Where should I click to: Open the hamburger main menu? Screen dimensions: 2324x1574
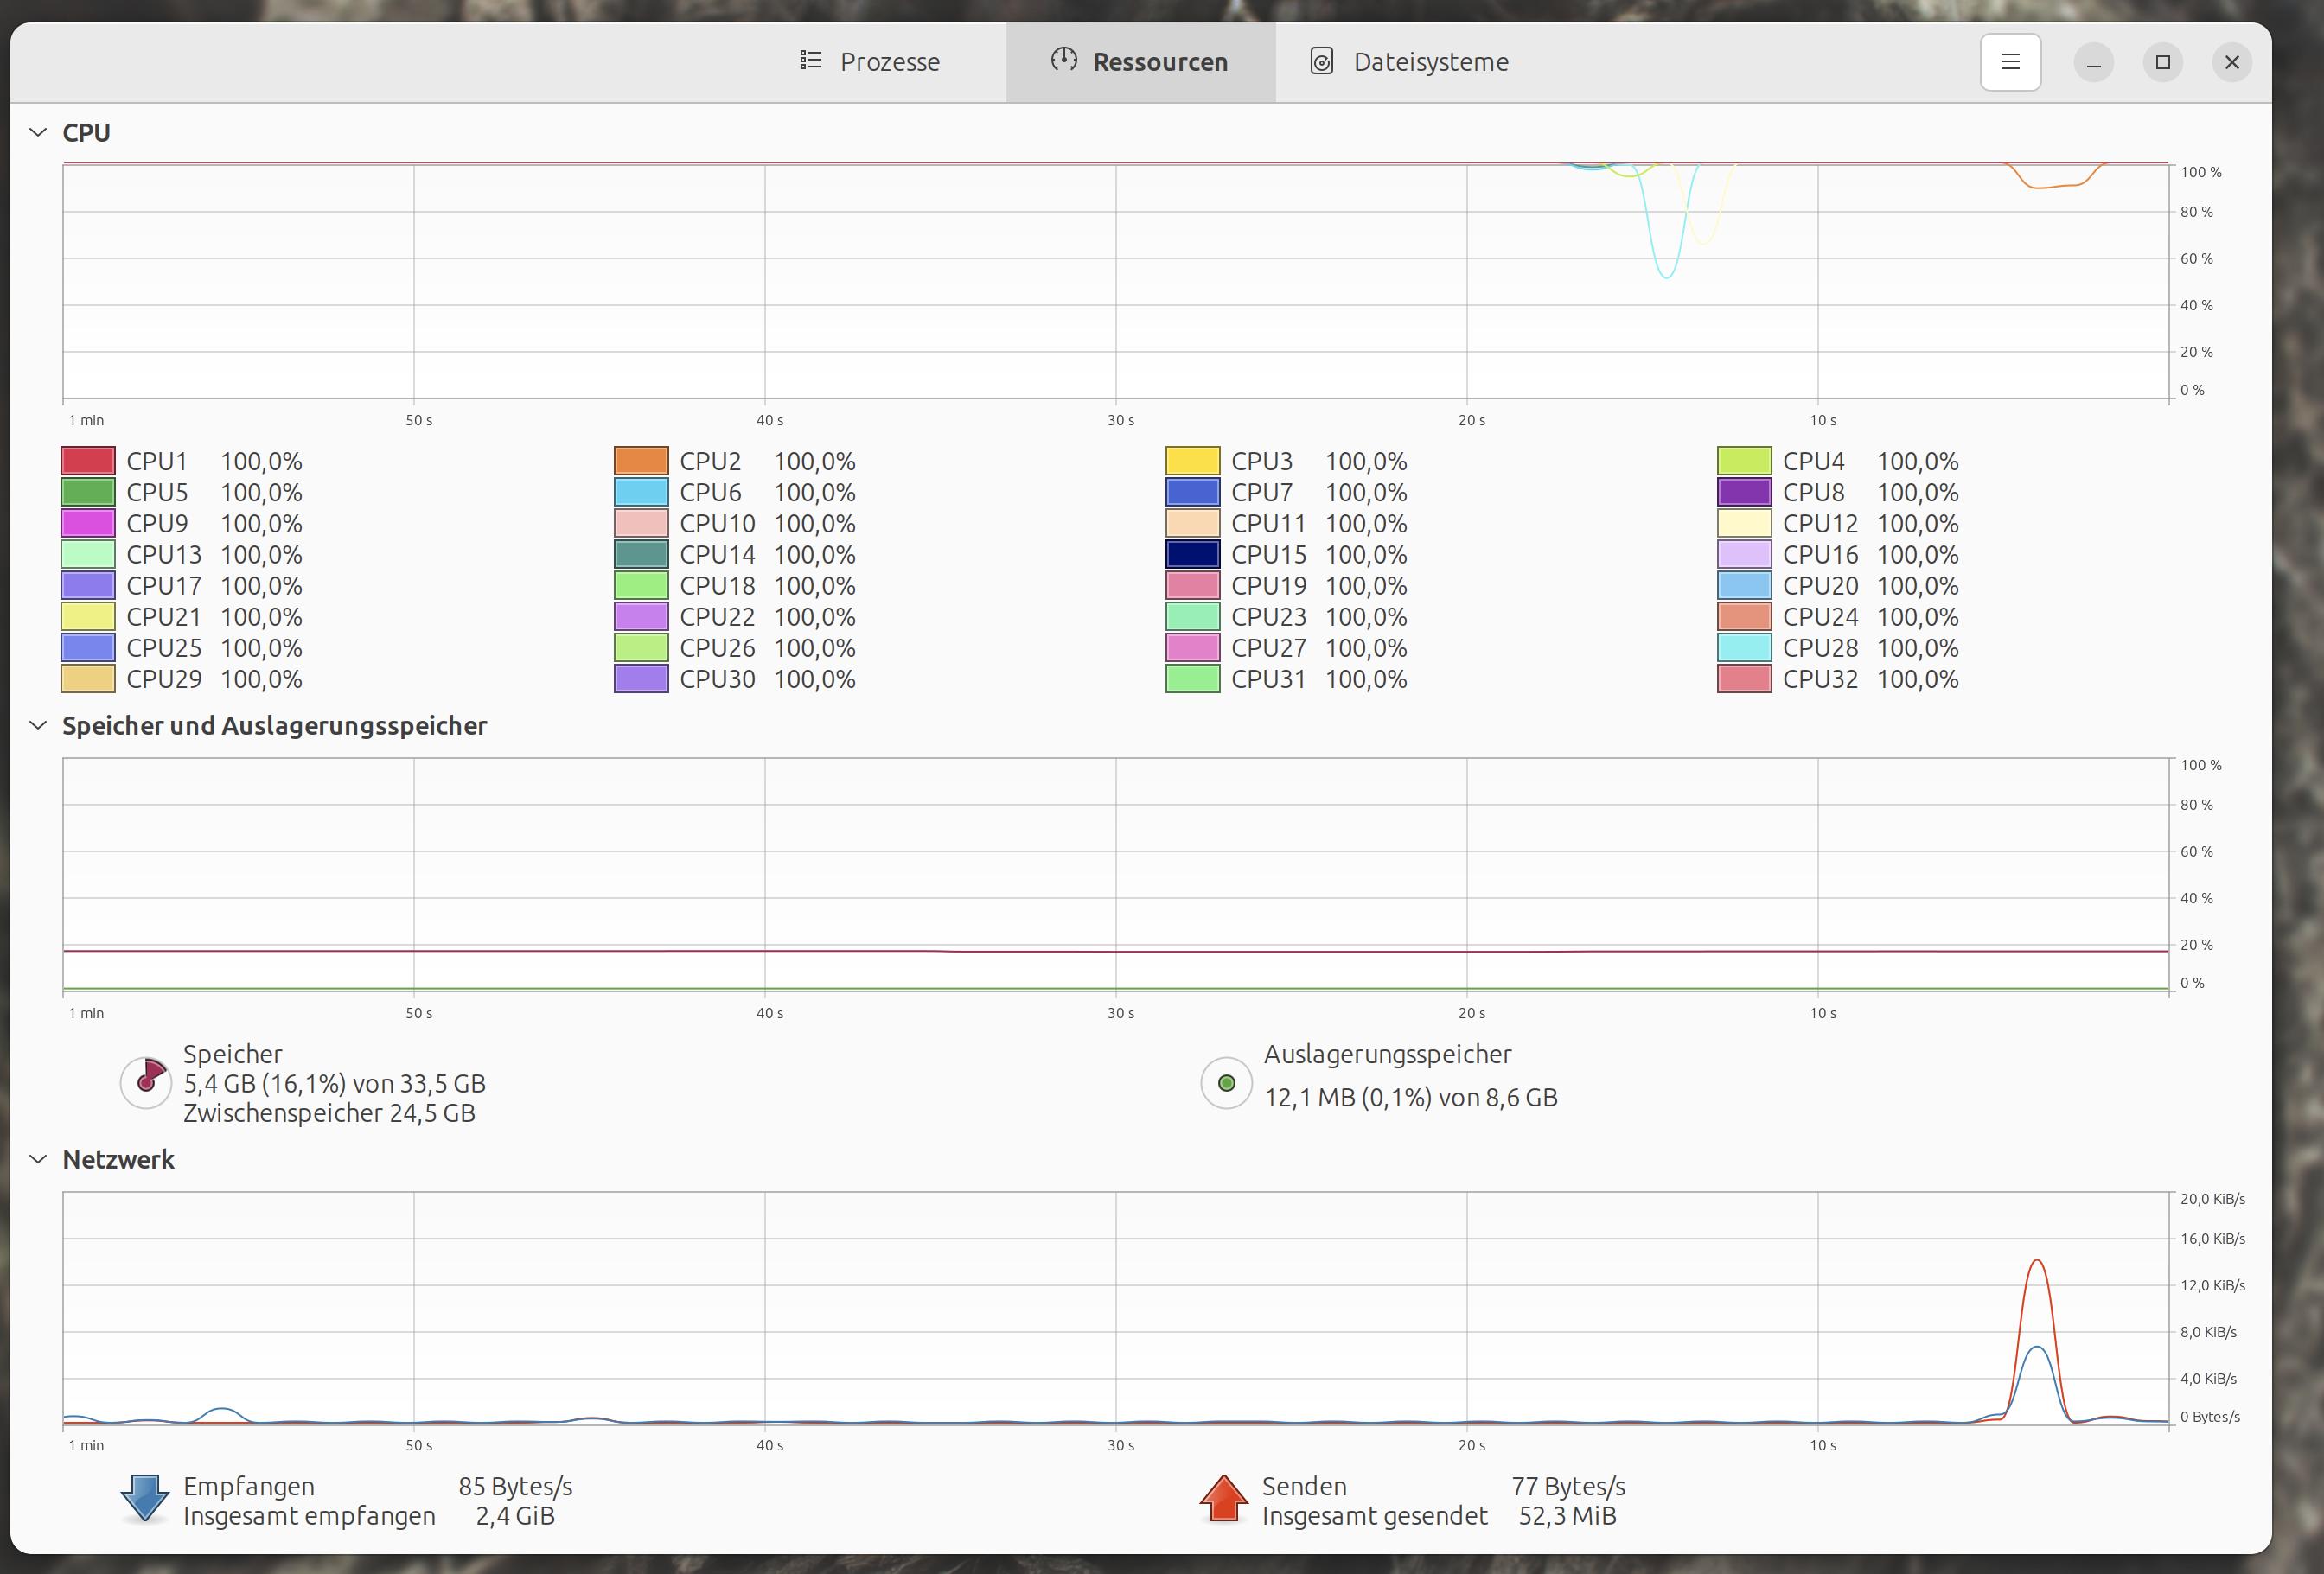click(2010, 62)
